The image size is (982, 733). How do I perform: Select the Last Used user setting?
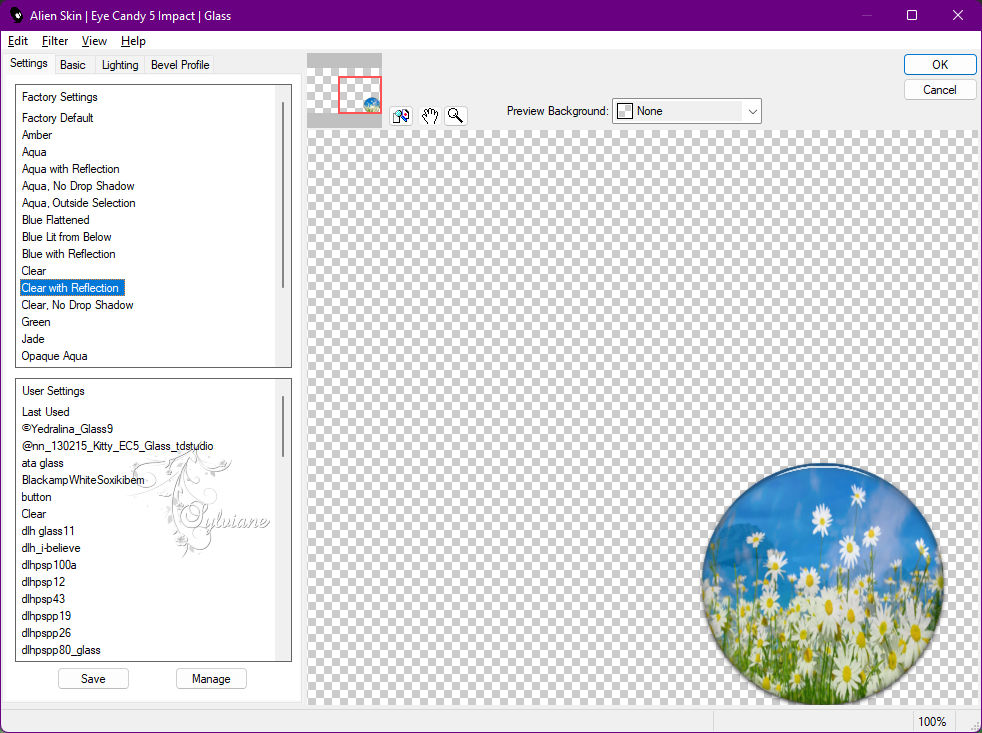[46, 412]
